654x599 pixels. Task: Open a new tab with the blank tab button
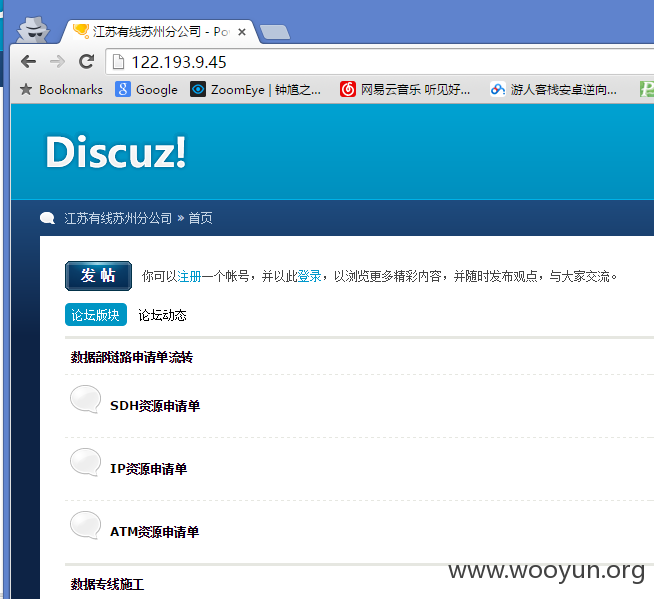[274, 32]
